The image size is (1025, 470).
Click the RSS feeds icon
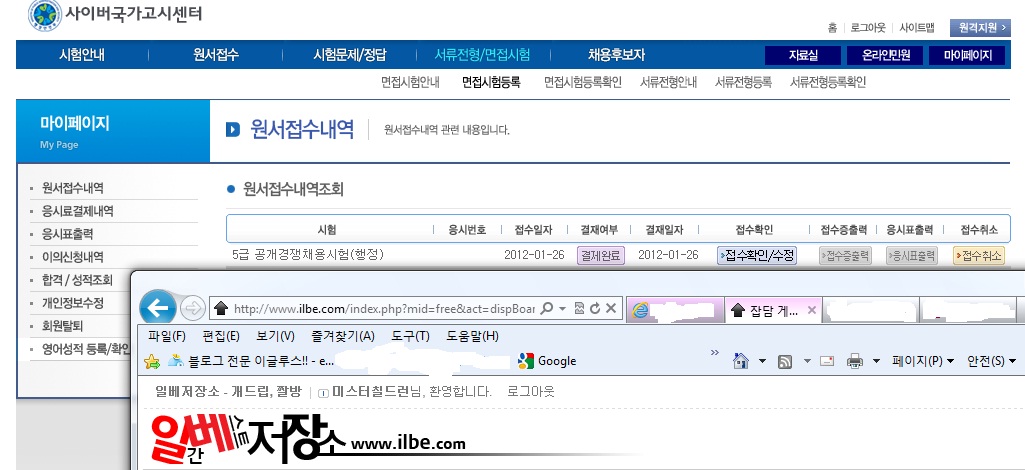(785, 361)
